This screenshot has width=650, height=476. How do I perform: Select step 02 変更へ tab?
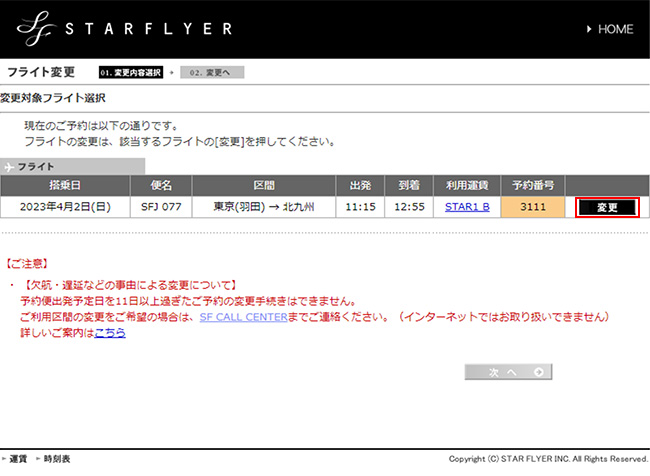pyautogui.click(x=211, y=73)
